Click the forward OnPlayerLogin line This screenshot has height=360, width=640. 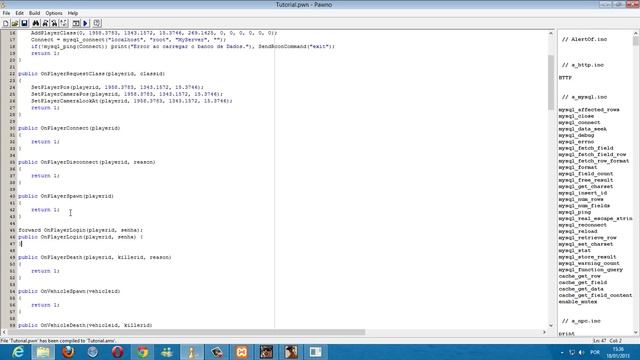click(x=80, y=230)
